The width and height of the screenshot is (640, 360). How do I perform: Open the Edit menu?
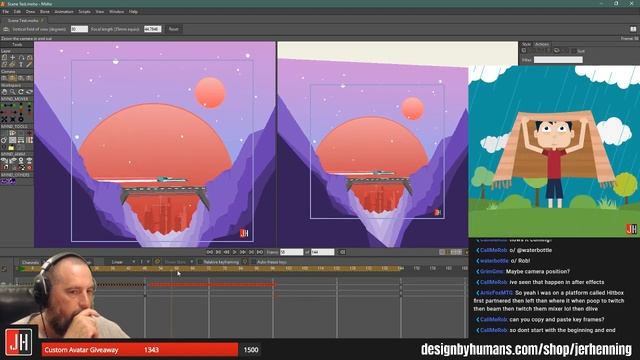pyautogui.click(x=17, y=12)
